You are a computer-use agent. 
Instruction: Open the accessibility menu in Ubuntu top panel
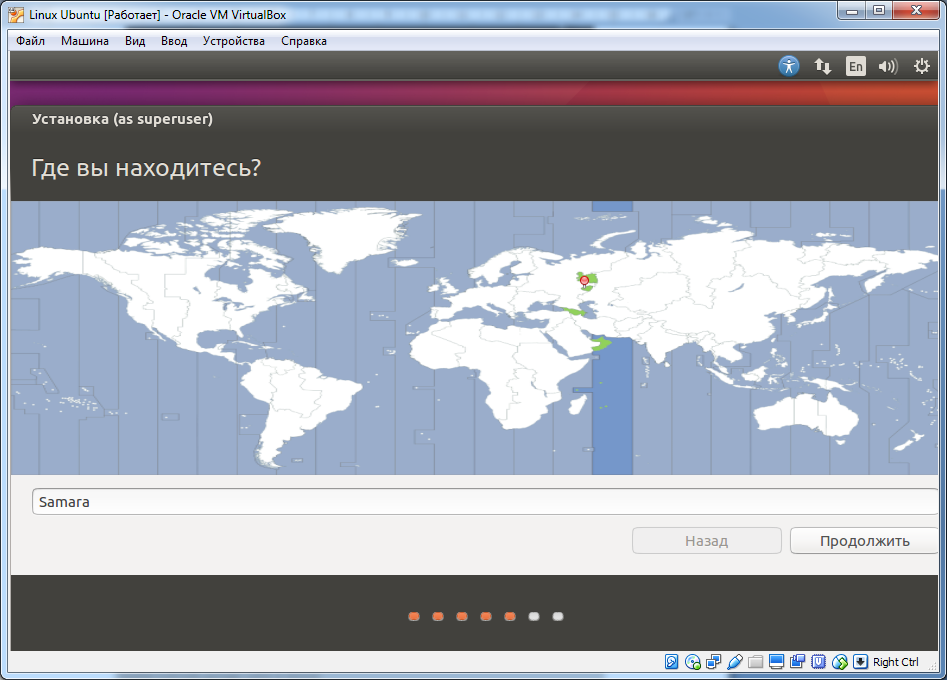tap(789, 66)
